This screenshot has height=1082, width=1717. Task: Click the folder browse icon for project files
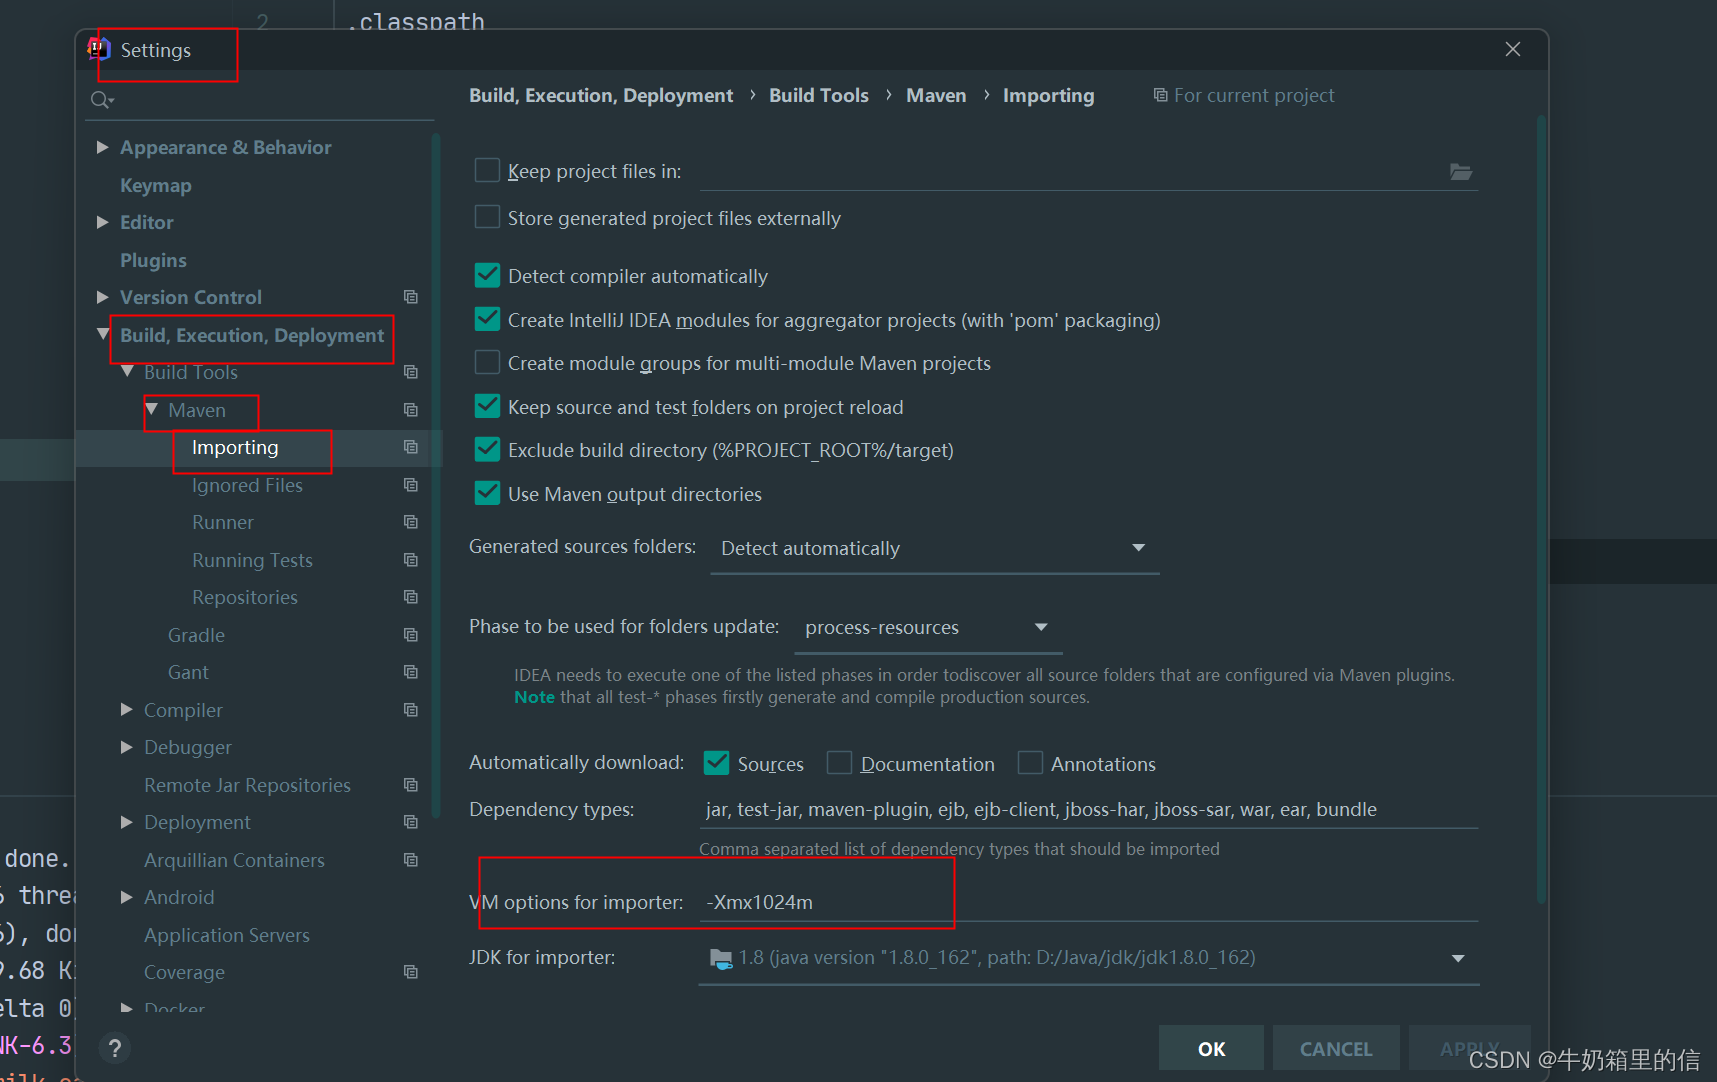coord(1461,172)
